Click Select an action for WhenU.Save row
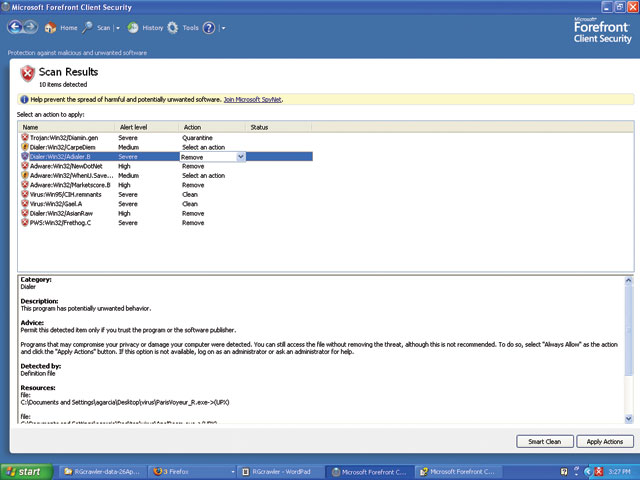This screenshot has height=480, width=640. point(203,176)
